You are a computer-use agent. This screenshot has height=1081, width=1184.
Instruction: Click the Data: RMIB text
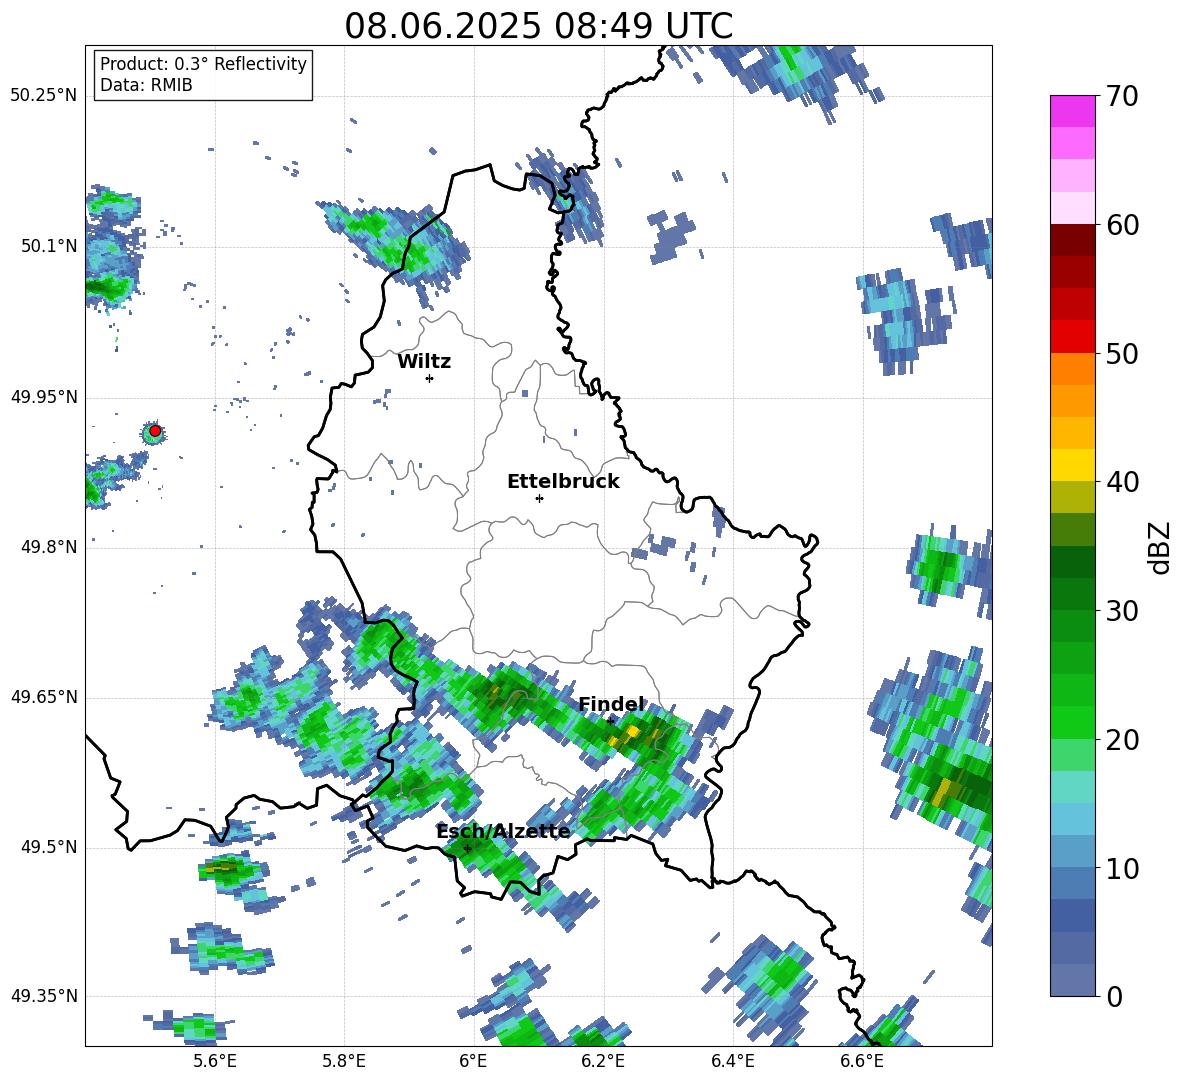click(146, 85)
